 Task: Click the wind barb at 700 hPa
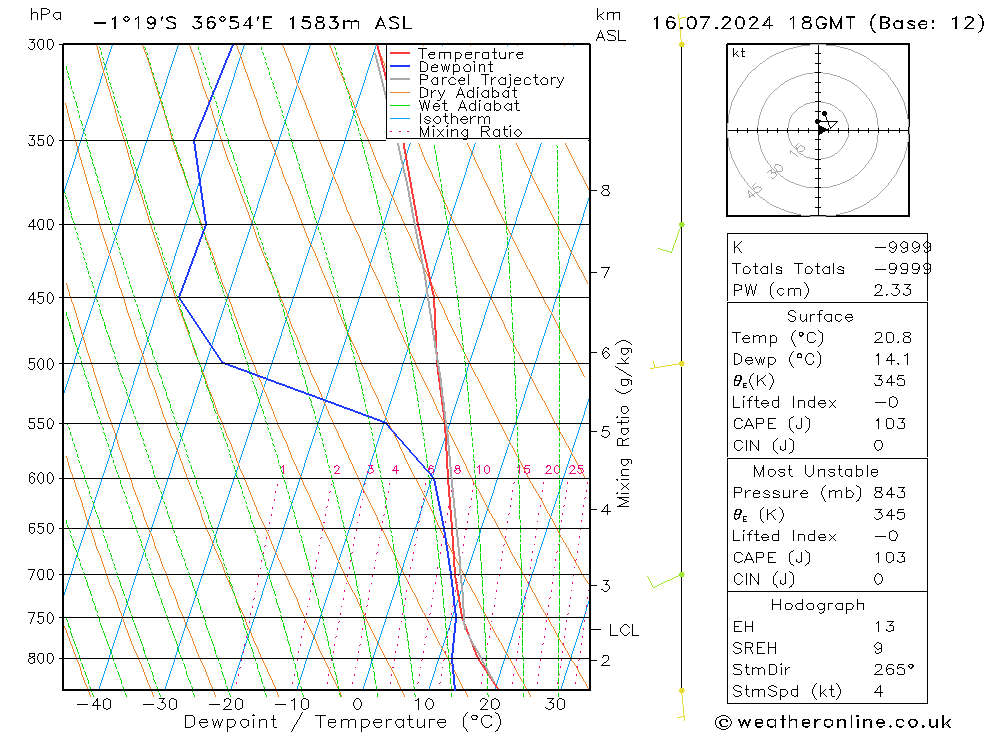click(x=665, y=580)
